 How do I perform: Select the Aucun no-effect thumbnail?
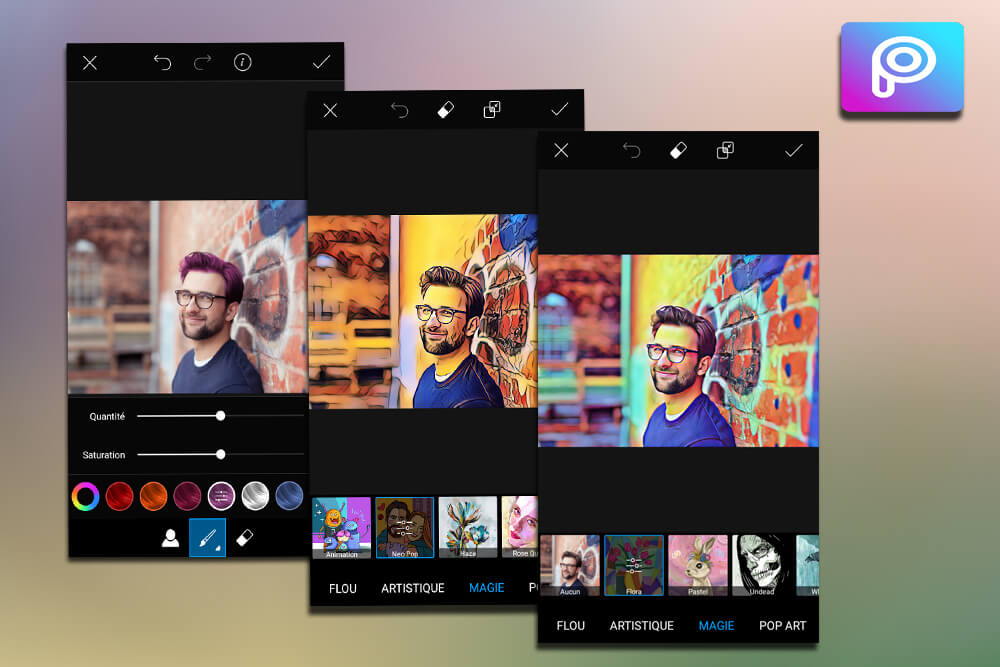coord(570,565)
